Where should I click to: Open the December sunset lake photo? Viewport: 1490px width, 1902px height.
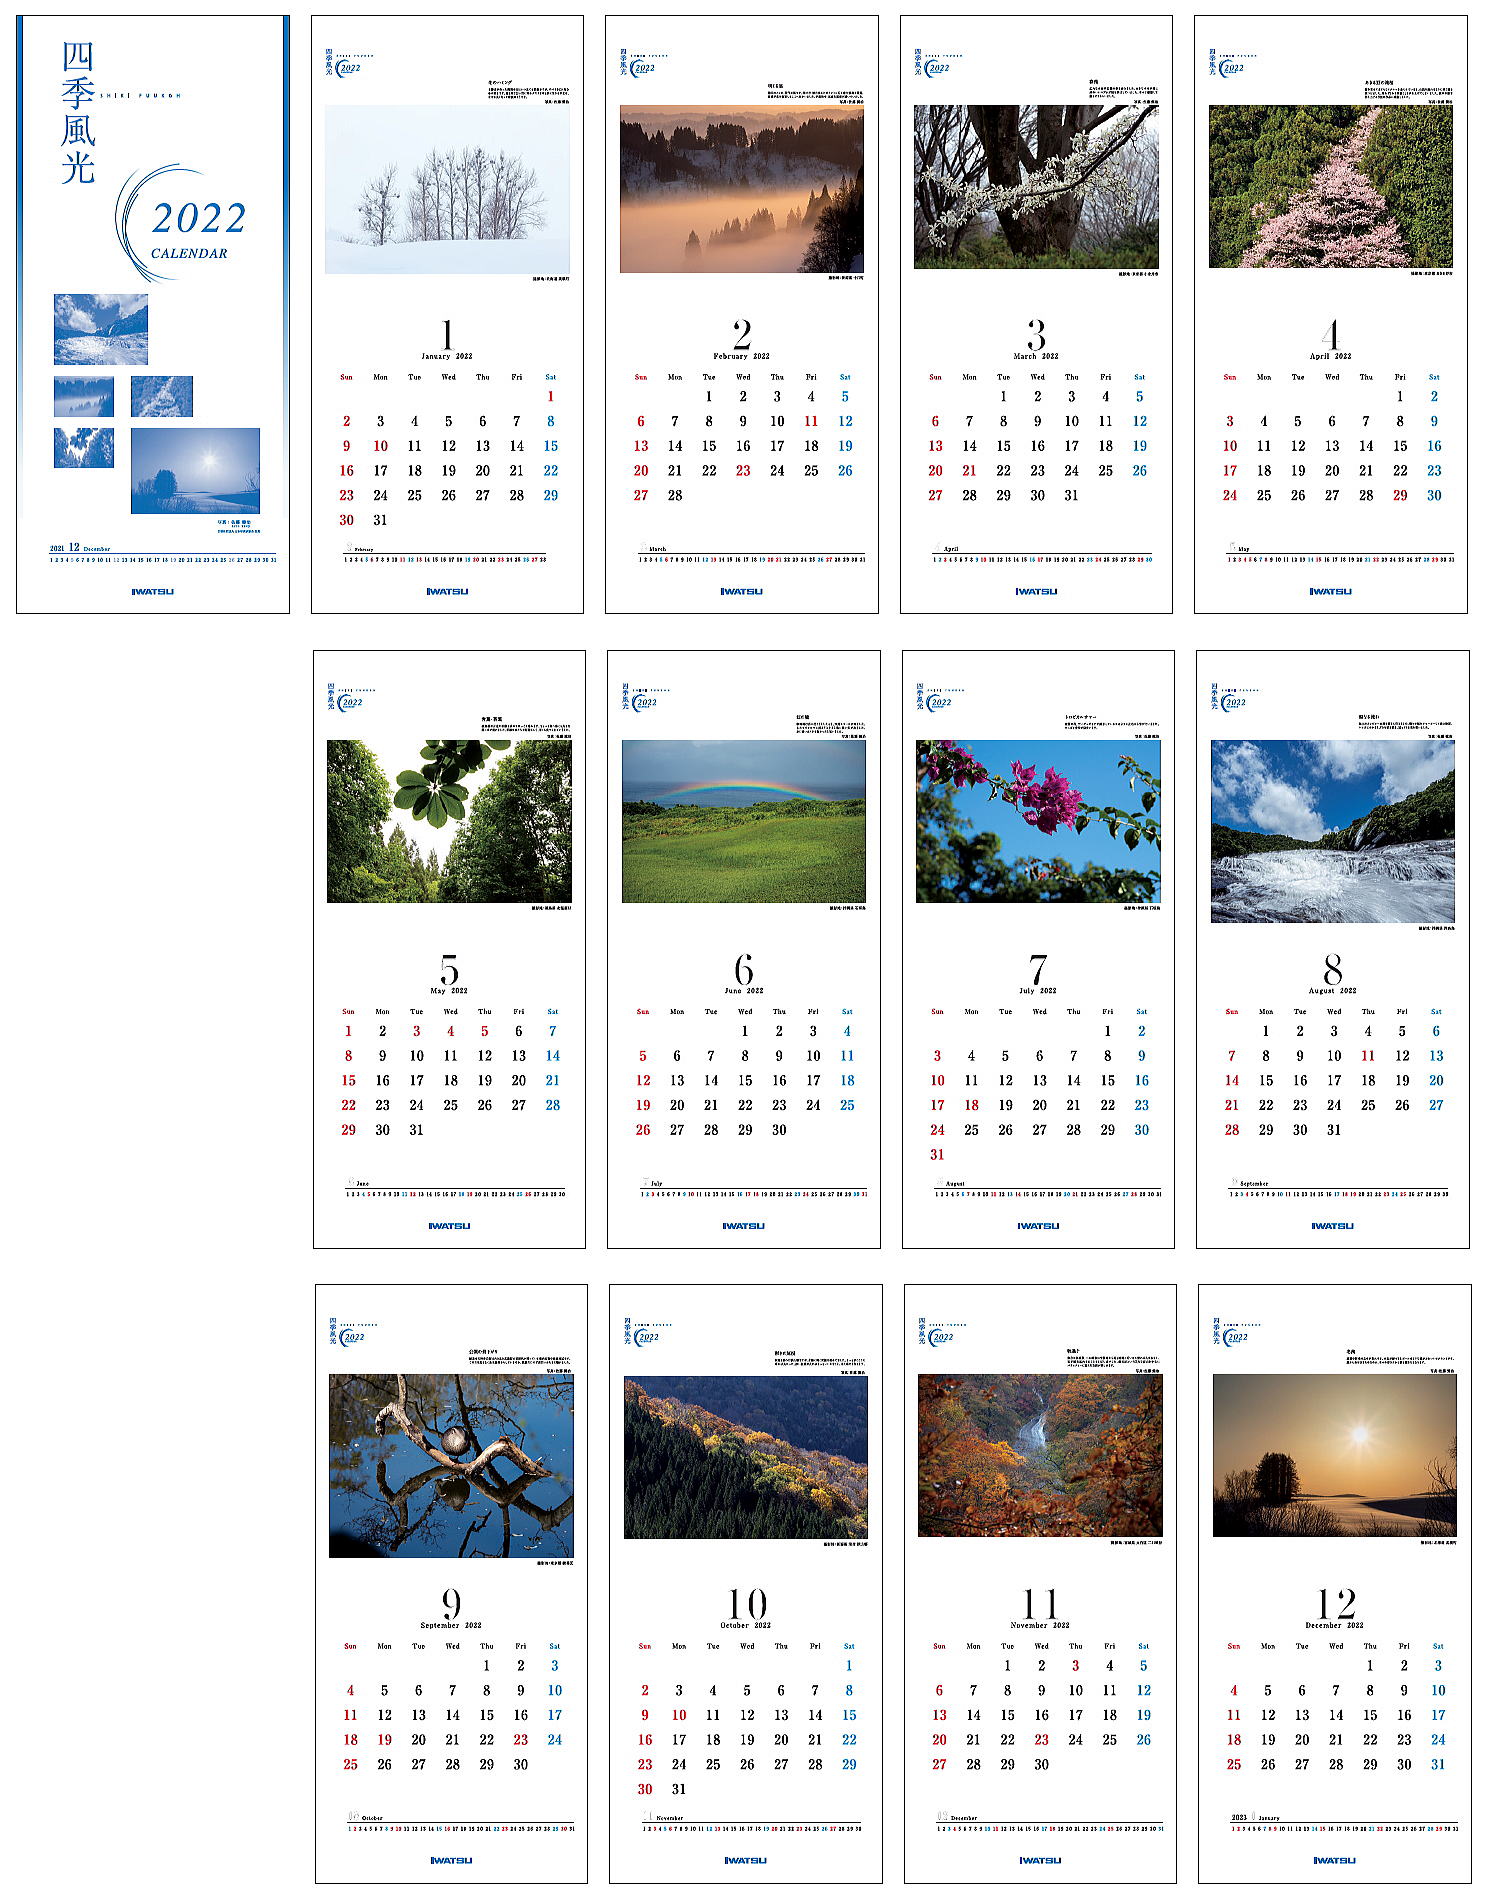point(1335,1455)
